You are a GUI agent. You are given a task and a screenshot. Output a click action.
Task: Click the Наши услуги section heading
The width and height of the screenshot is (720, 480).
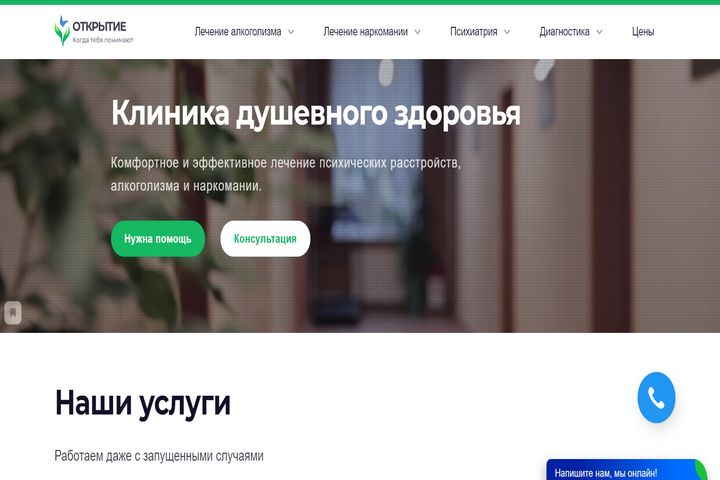click(x=142, y=404)
